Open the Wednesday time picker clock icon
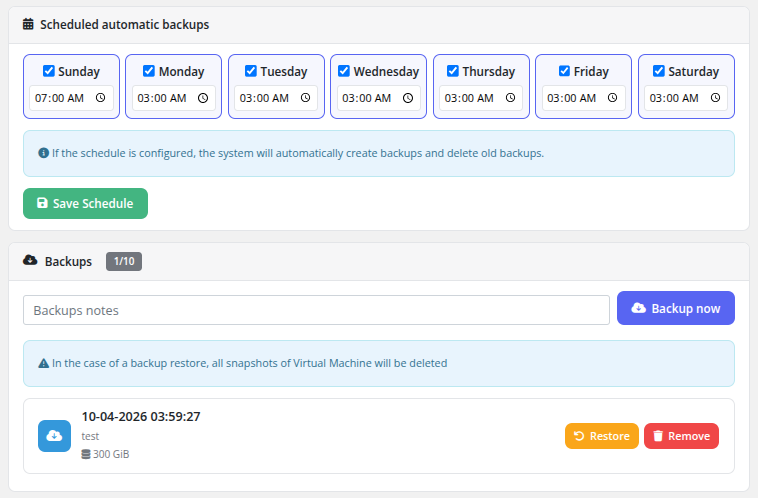The image size is (758, 498). pyautogui.click(x=408, y=98)
